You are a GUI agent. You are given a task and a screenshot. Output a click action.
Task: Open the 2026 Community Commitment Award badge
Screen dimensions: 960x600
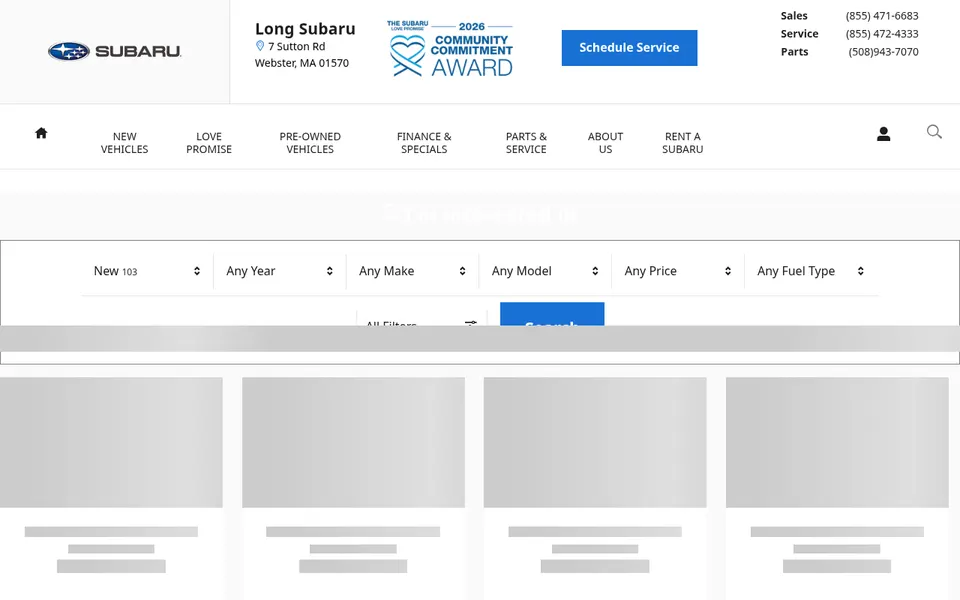[450, 48]
